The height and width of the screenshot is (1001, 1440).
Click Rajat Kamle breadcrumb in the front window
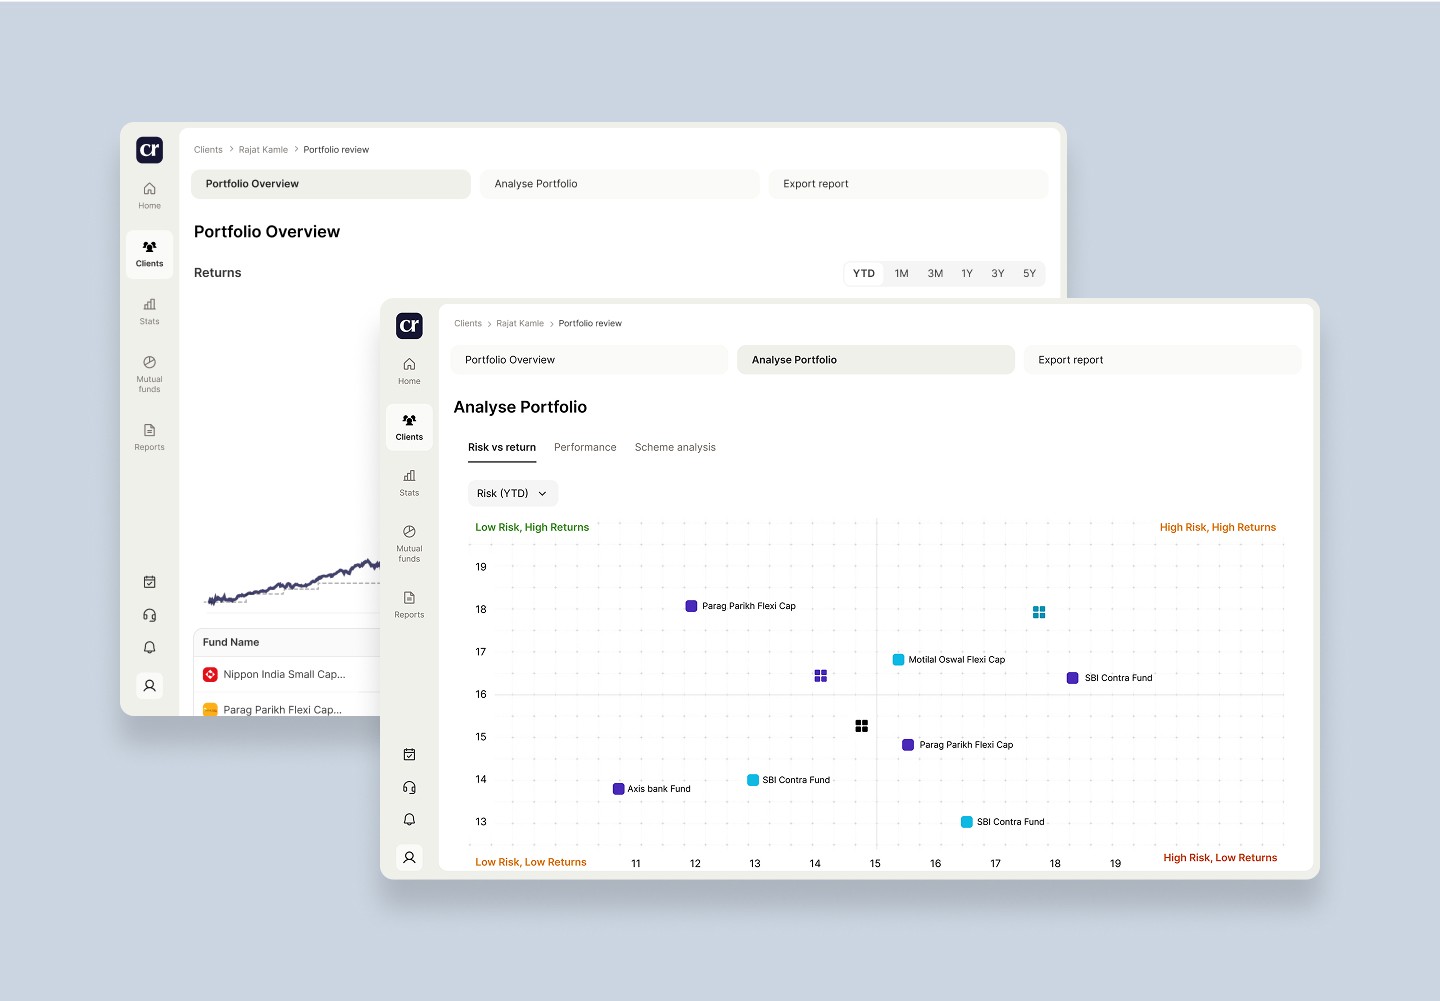pos(520,323)
